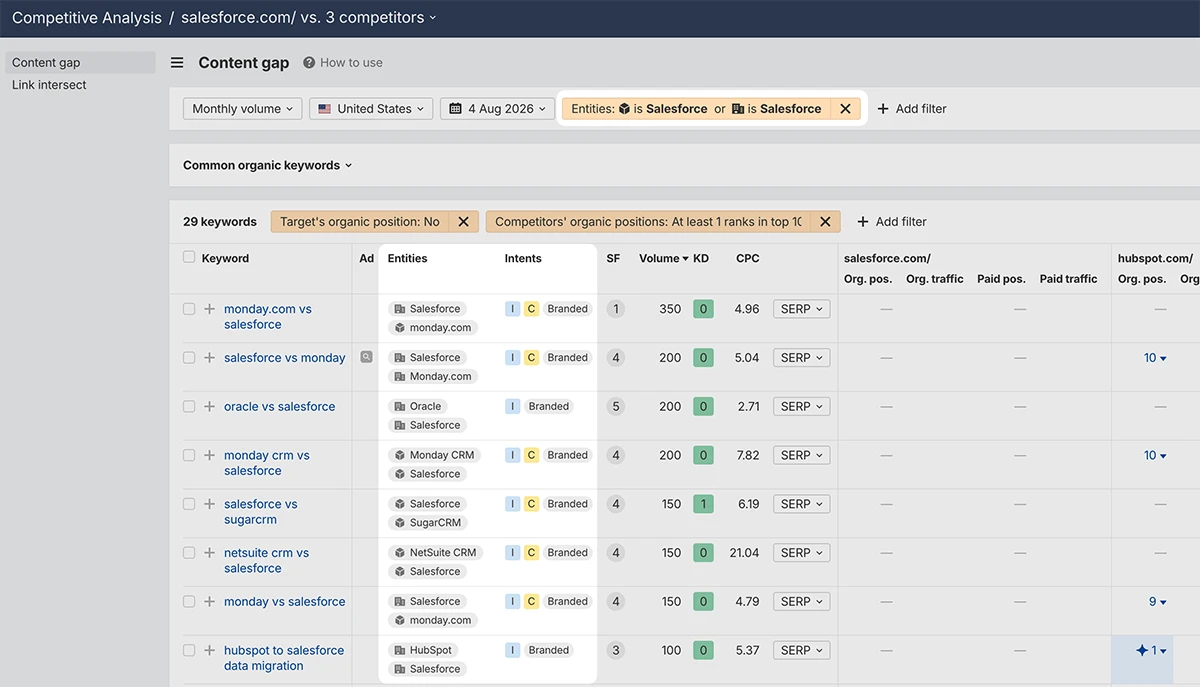This screenshot has height=687, width=1200.
Task: Check the monday crm vs salesforce row
Action: 189,455
